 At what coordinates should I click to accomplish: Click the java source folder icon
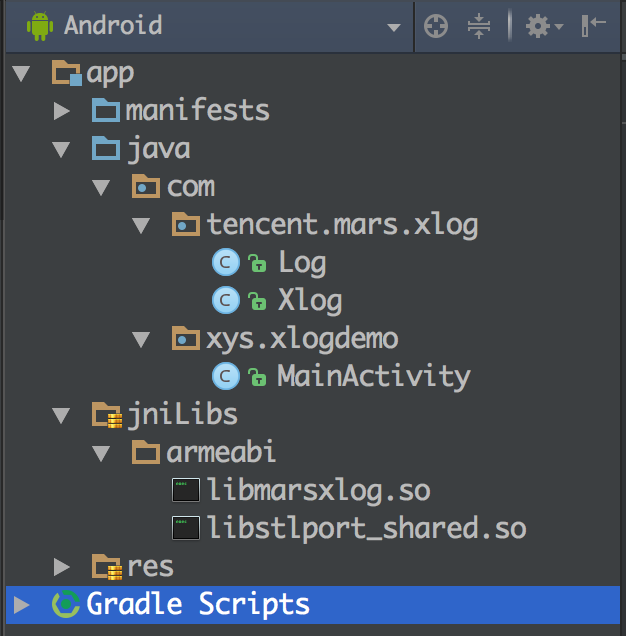105,148
